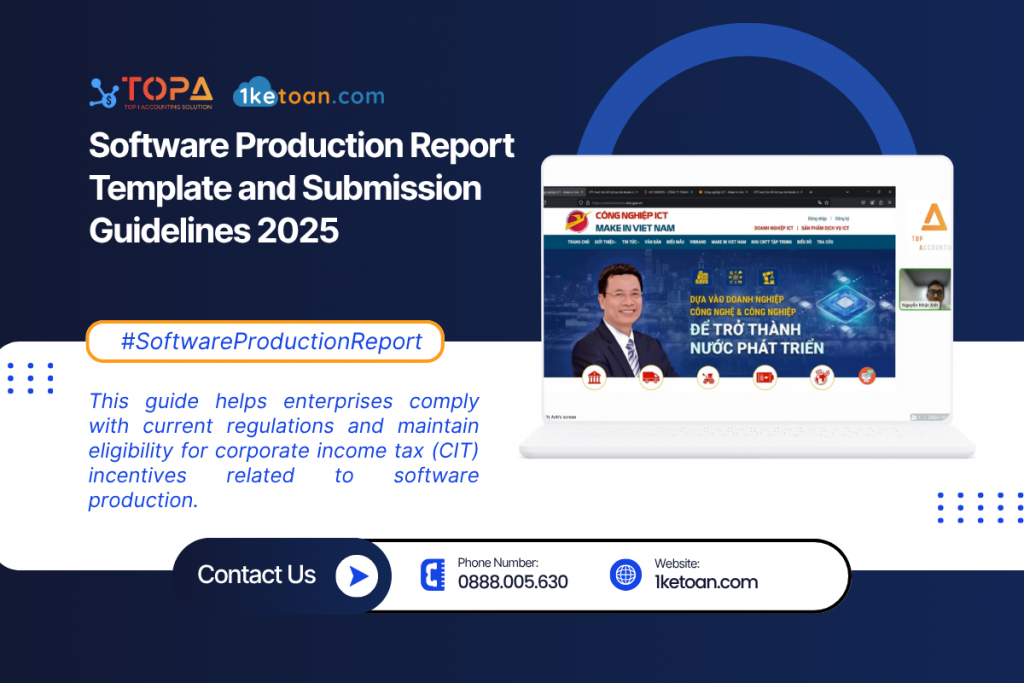Image resolution: width=1024 pixels, height=683 pixels.
Task: Expand the Giới thiệu dropdown menu
Action: coord(605,242)
